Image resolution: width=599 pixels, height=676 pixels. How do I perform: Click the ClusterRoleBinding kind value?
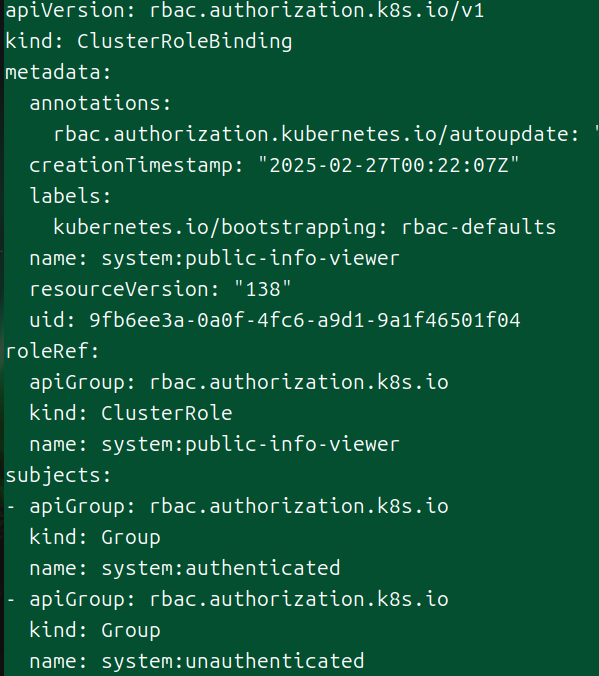(185, 42)
